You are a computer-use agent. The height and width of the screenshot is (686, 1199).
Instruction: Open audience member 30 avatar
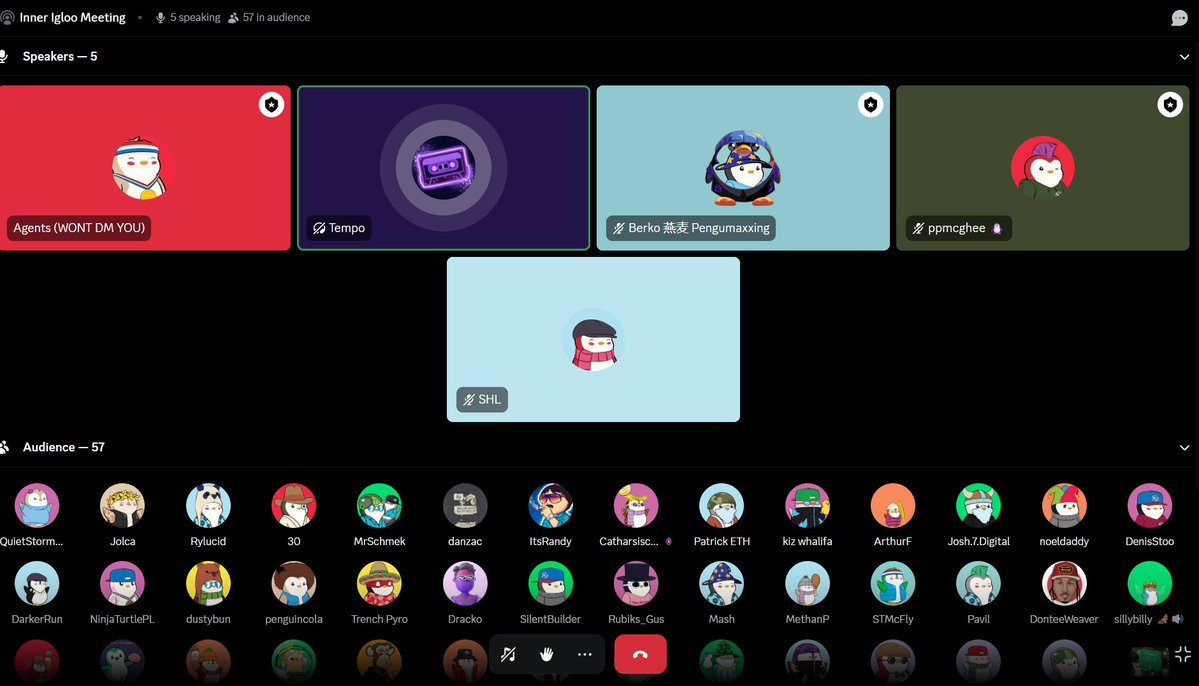tap(294, 506)
